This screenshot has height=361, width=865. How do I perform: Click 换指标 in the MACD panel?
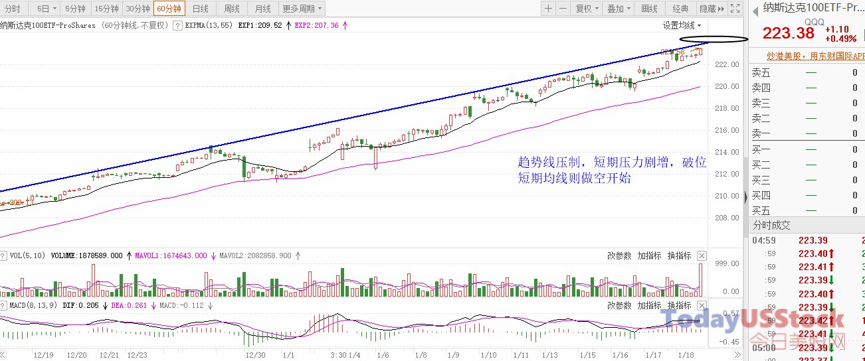(x=679, y=305)
